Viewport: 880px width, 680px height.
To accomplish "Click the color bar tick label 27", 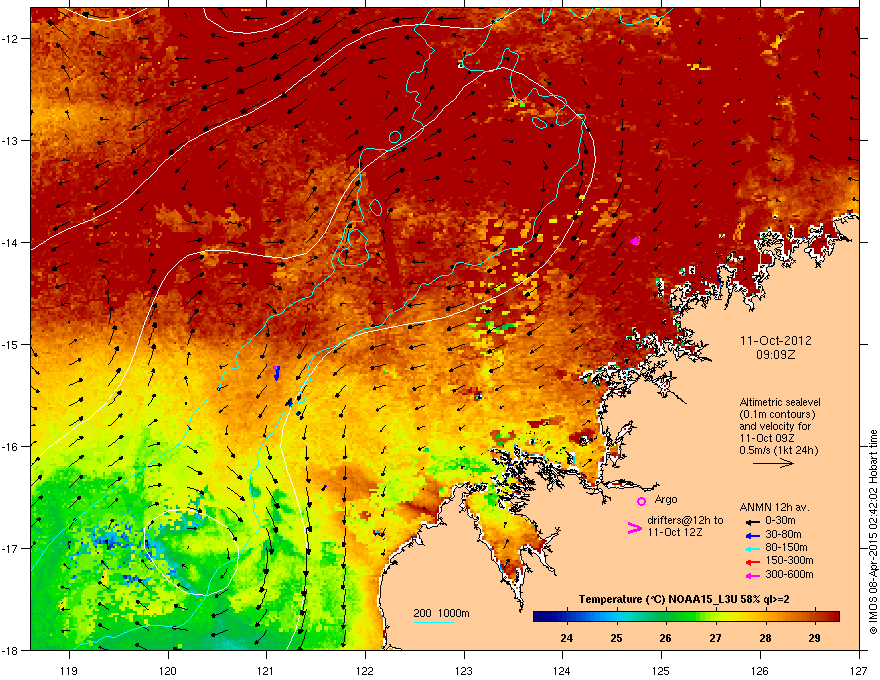I will [x=715, y=638].
